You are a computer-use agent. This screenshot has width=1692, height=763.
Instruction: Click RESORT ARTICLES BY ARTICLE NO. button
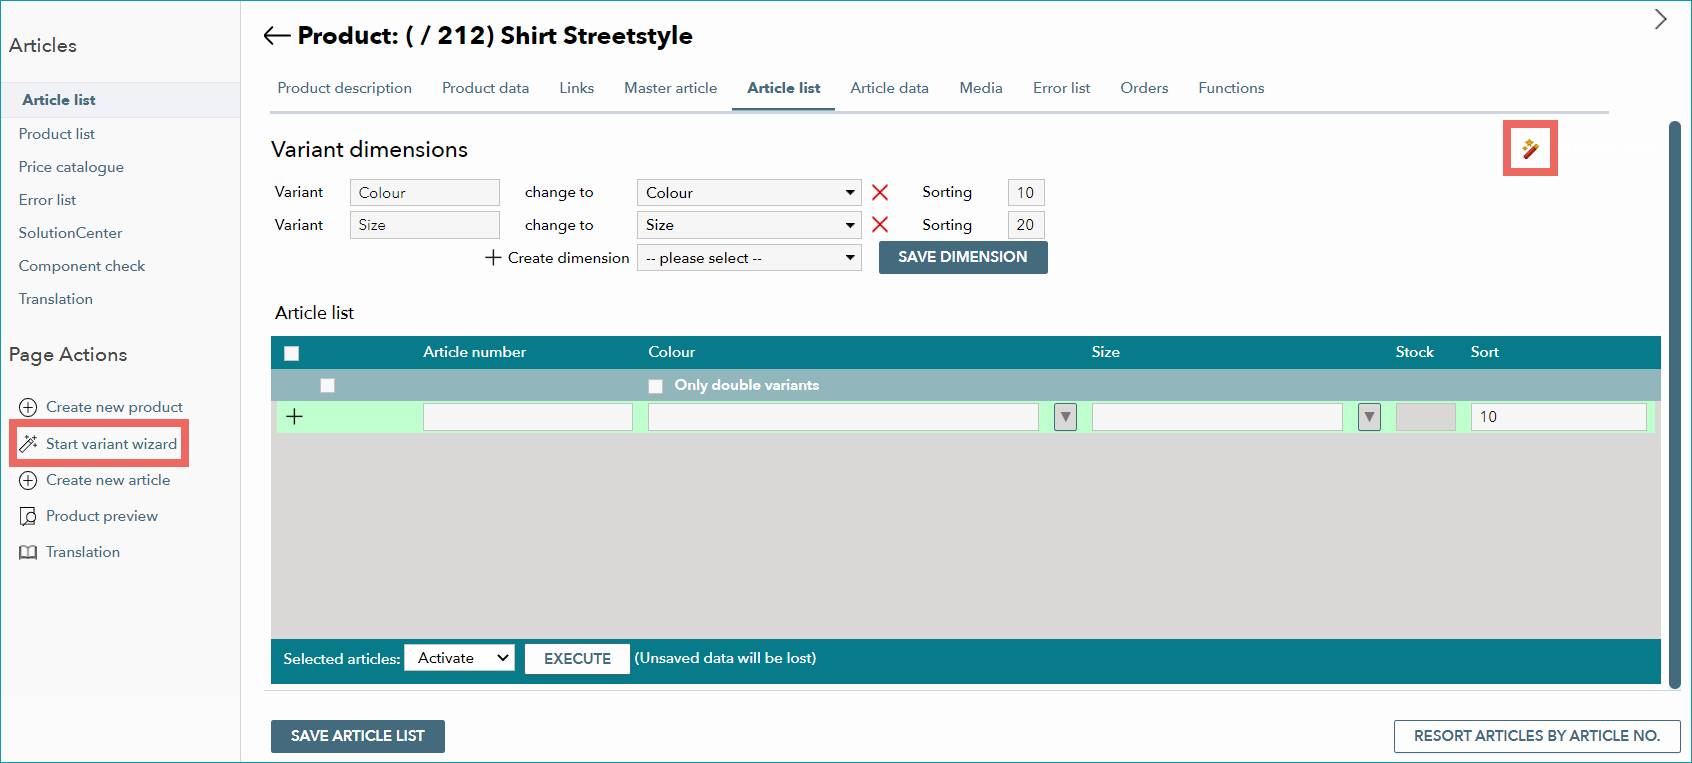[x=1537, y=736]
